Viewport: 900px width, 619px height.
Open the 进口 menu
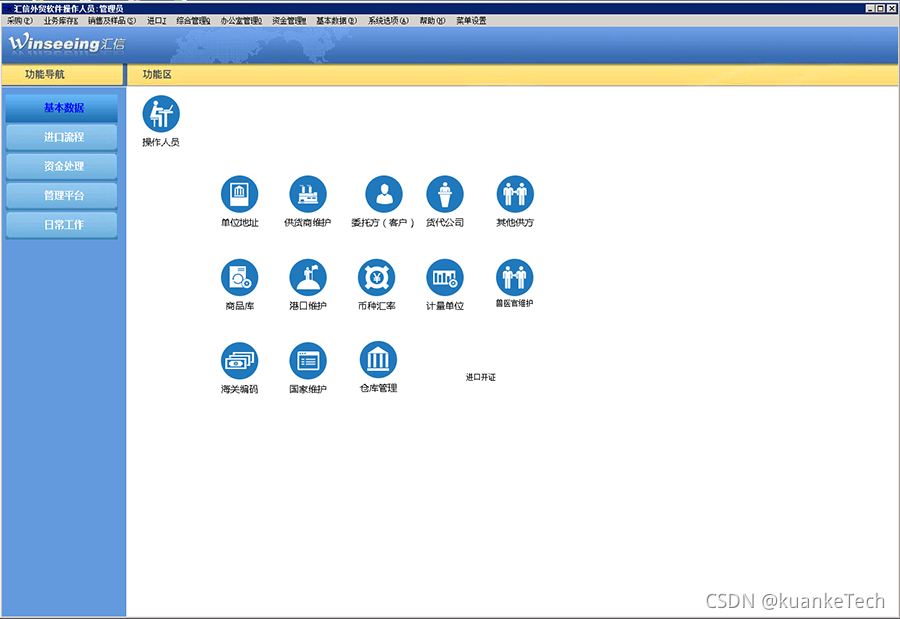(156, 21)
